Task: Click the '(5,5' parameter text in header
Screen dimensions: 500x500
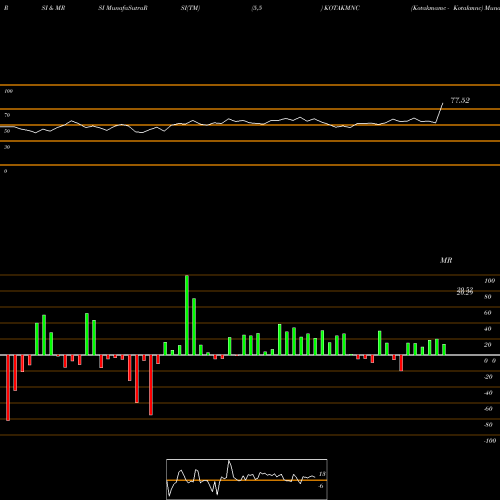Action: [257, 8]
